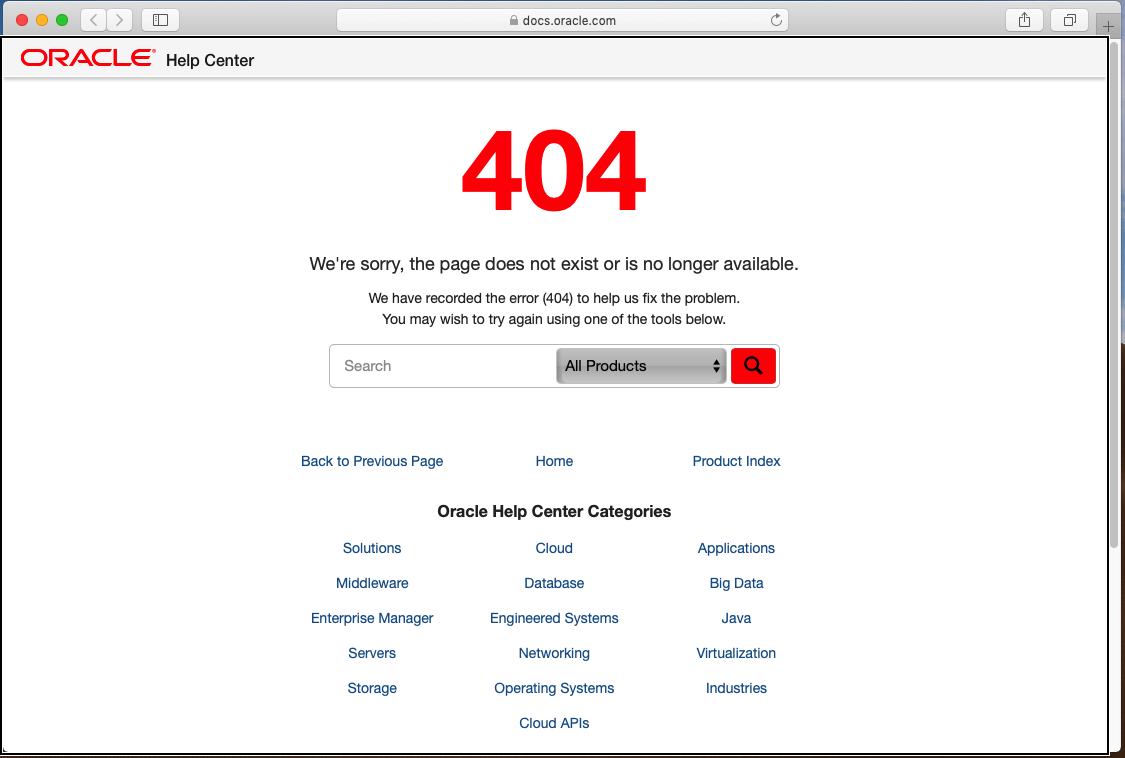Expand the All Products dropdown
Image resolution: width=1125 pixels, height=758 pixels.
tap(642, 366)
